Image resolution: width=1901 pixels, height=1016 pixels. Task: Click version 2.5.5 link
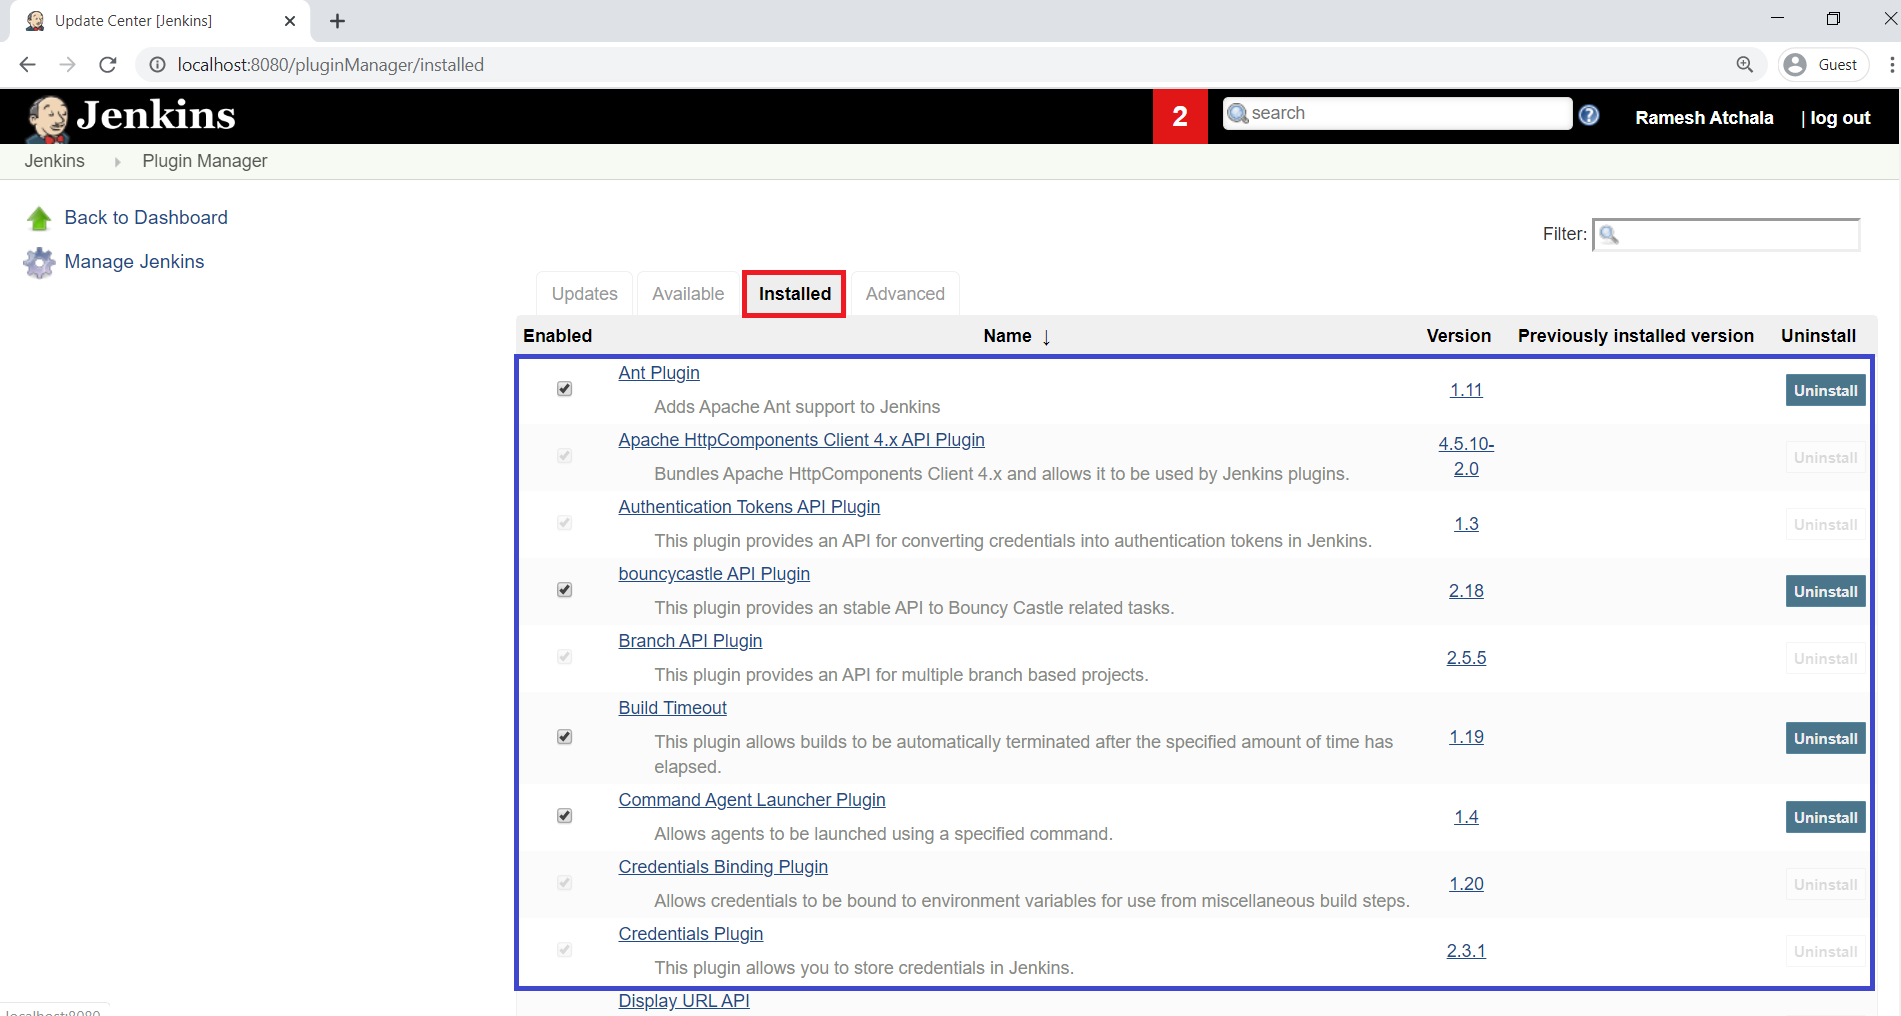point(1466,658)
